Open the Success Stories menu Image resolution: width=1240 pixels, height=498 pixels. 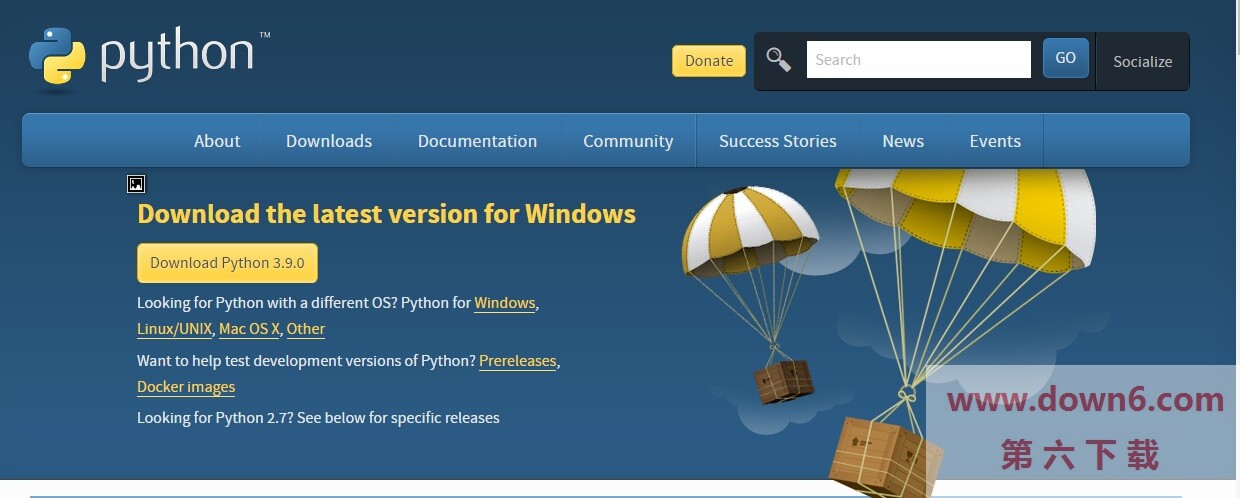(777, 141)
